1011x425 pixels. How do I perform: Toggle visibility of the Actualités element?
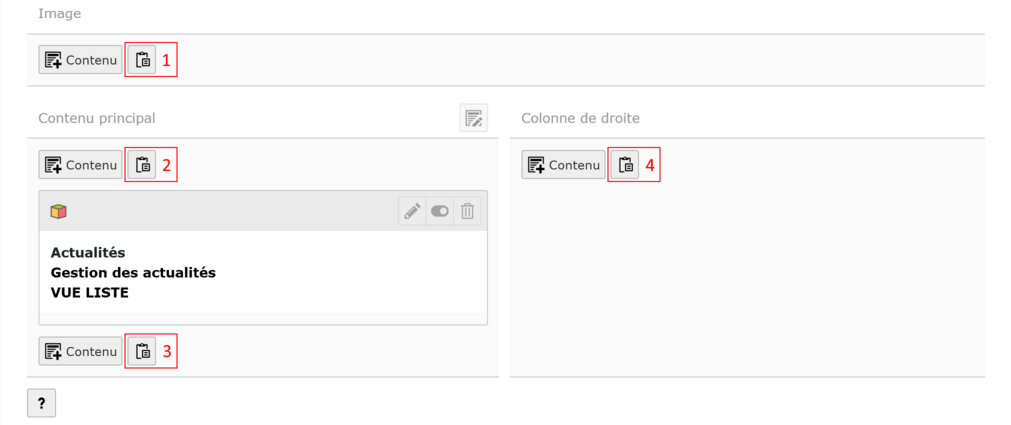pos(440,211)
